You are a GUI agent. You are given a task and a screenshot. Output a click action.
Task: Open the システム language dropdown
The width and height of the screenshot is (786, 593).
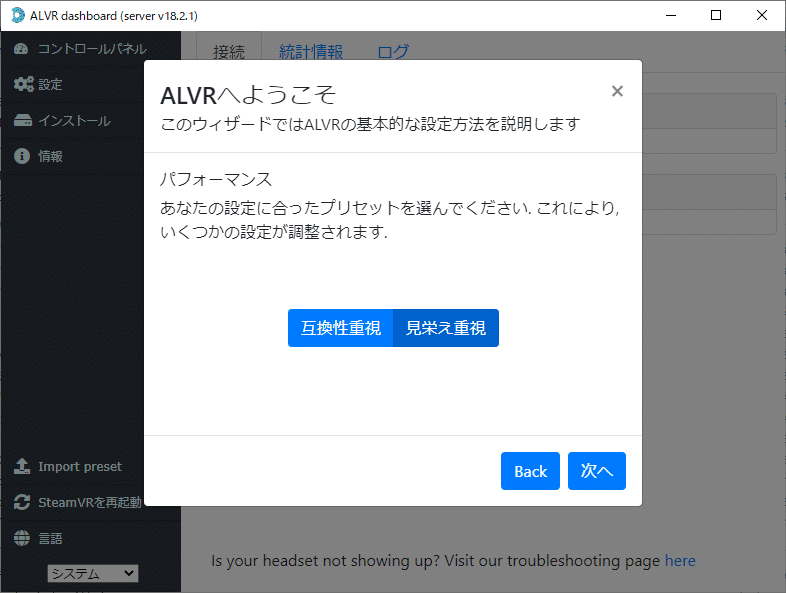[93, 573]
